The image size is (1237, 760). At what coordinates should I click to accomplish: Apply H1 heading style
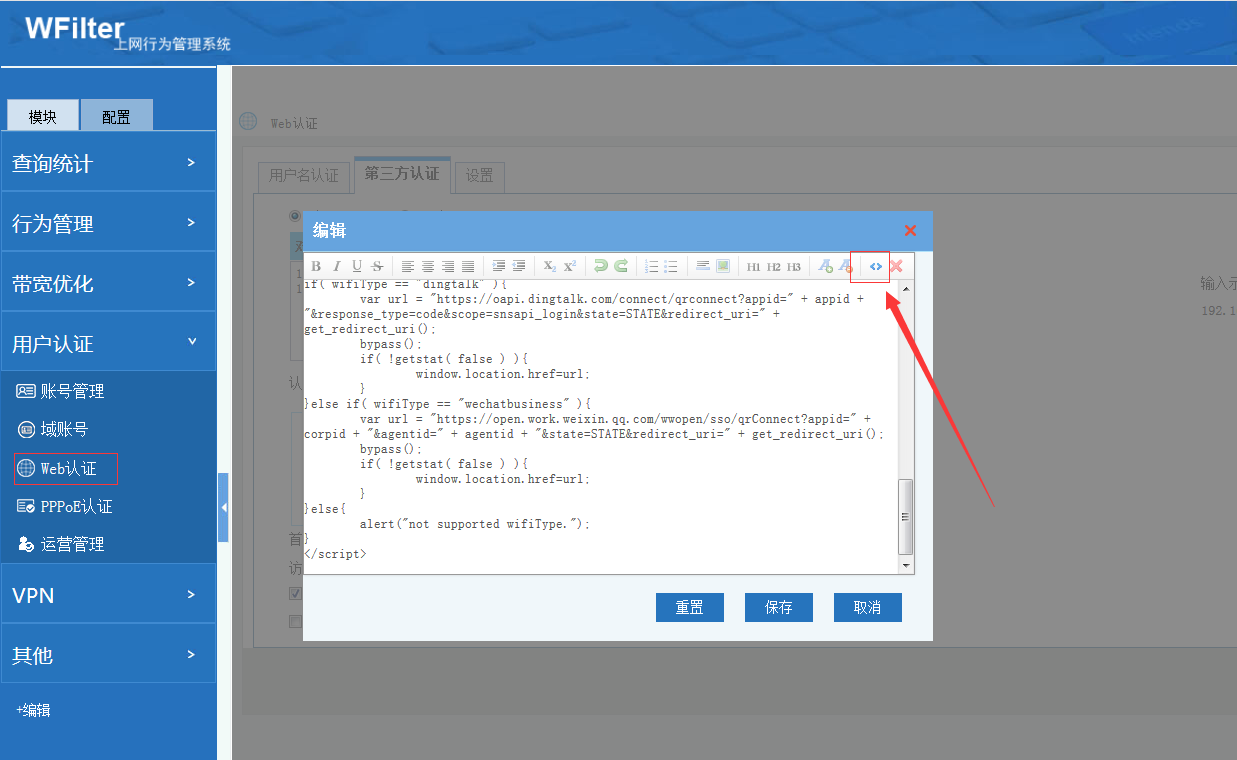753,266
